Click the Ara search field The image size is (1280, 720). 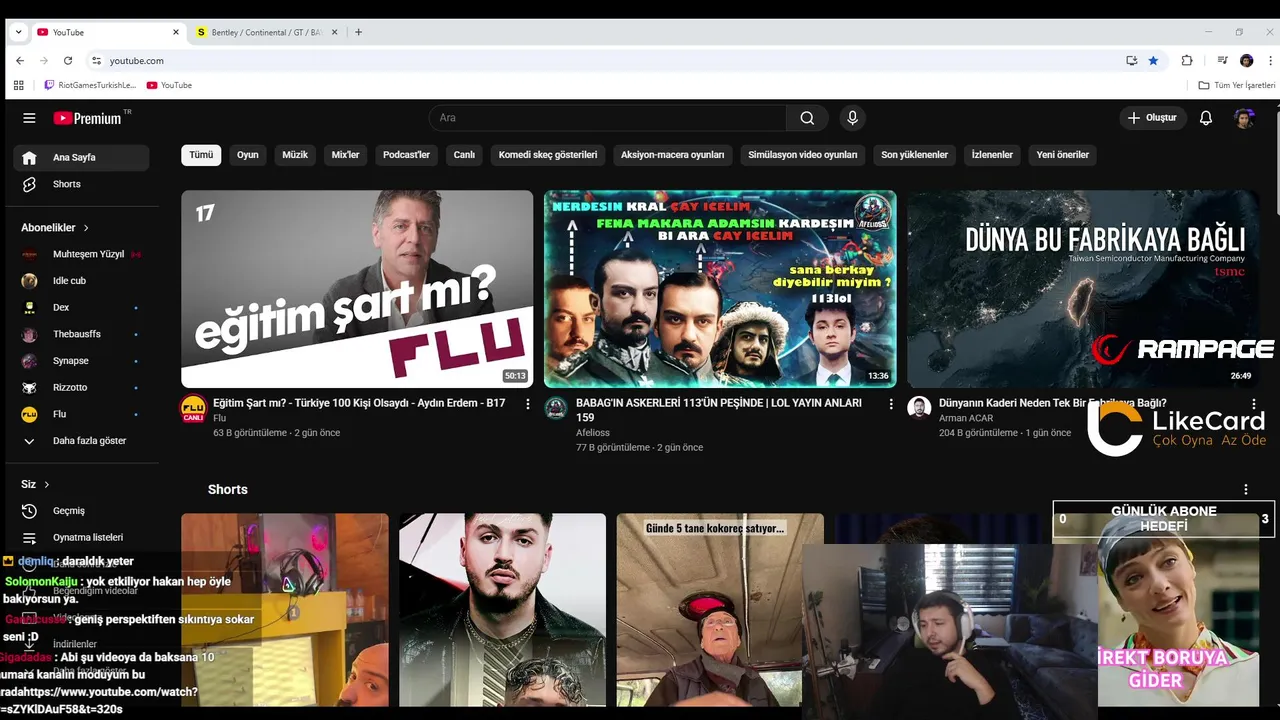608,118
